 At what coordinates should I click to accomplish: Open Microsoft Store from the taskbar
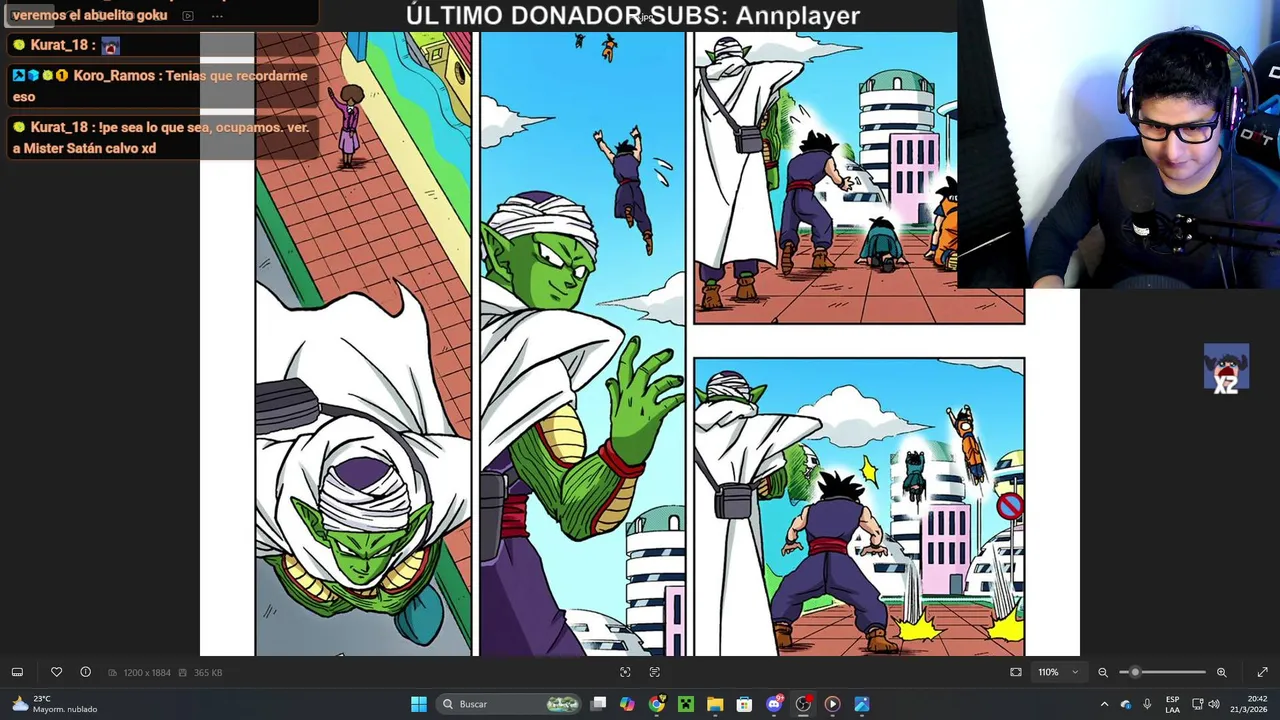tap(744, 704)
